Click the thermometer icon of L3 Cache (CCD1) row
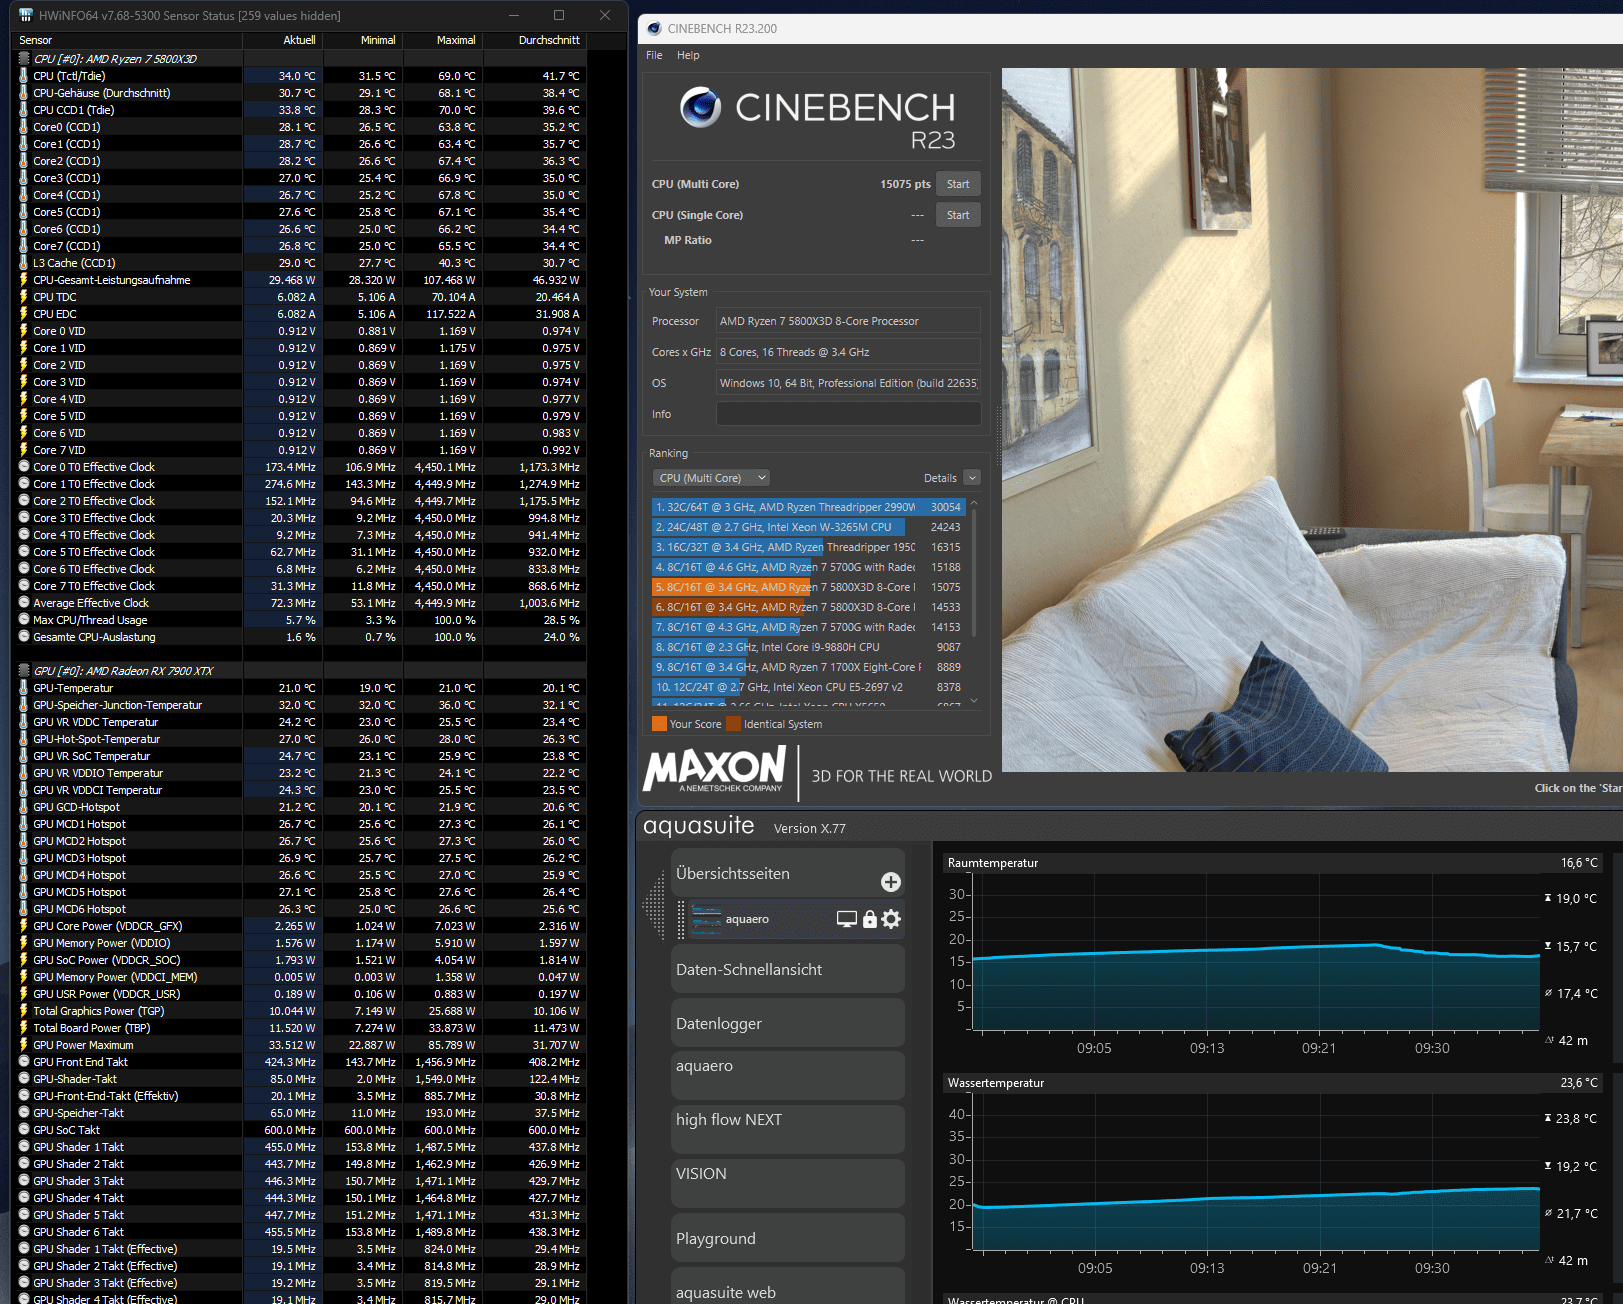The width and height of the screenshot is (1623, 1304). (x=24, y=263)
